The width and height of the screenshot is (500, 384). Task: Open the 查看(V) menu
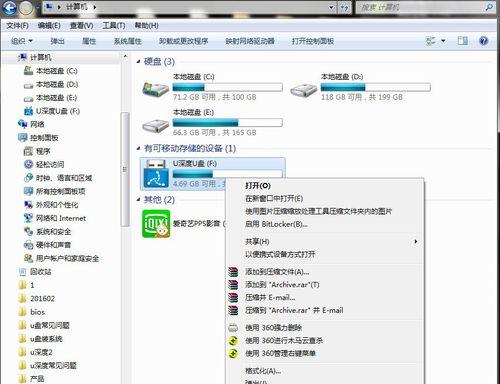81,25
